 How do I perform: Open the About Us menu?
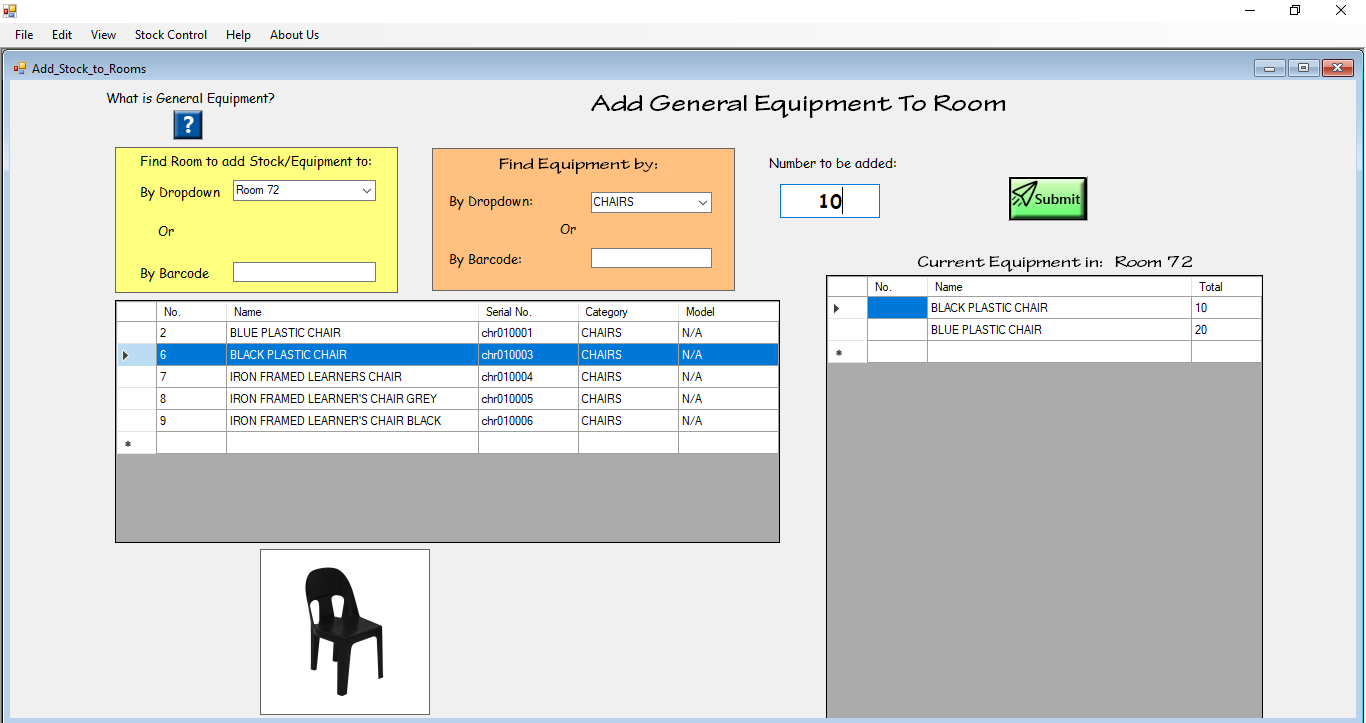pos(294,35)
